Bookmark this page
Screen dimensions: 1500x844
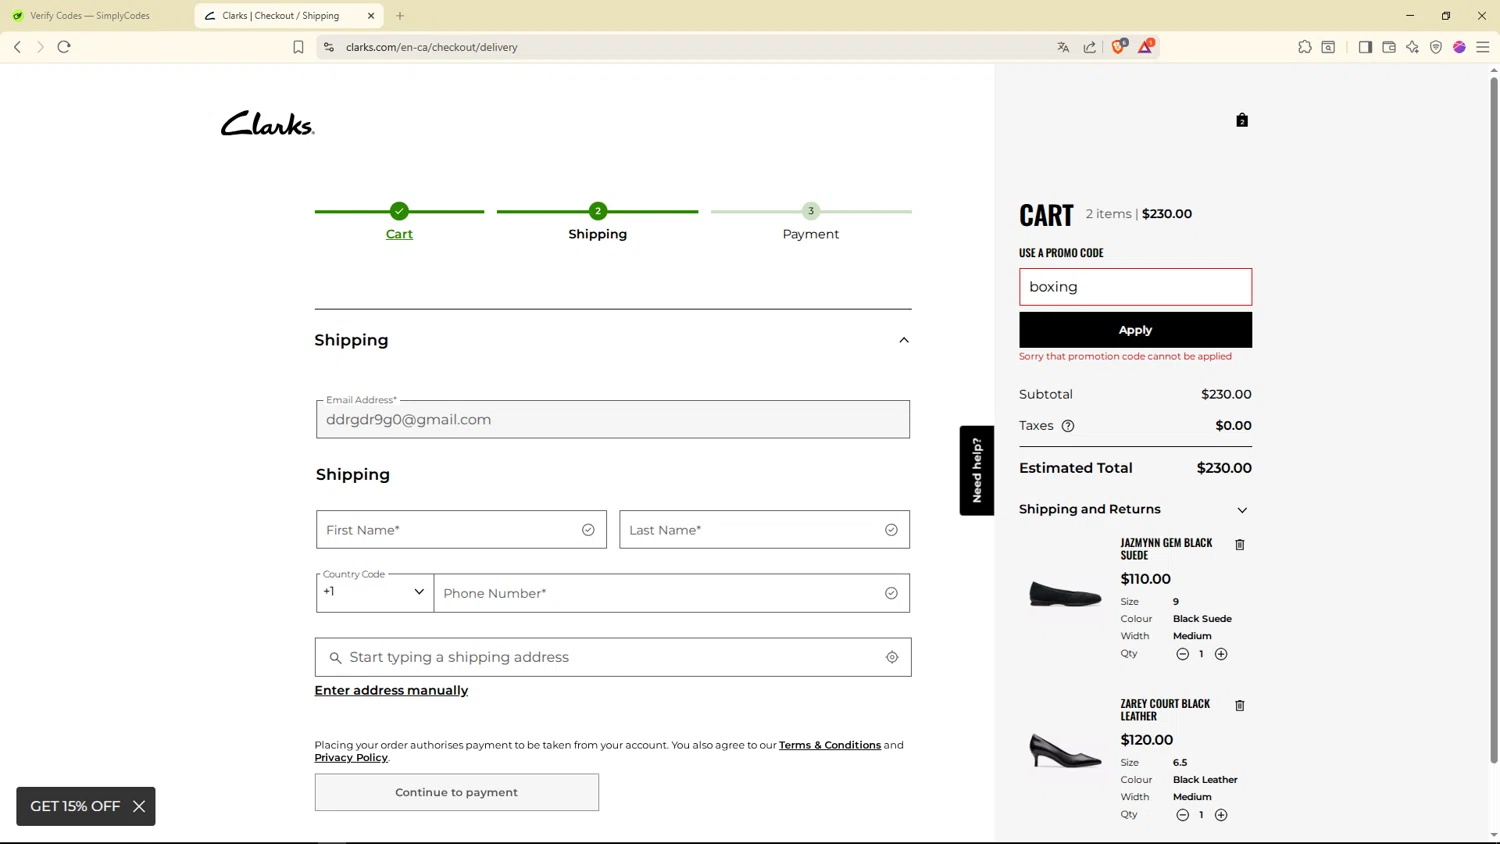pos(298,47)
